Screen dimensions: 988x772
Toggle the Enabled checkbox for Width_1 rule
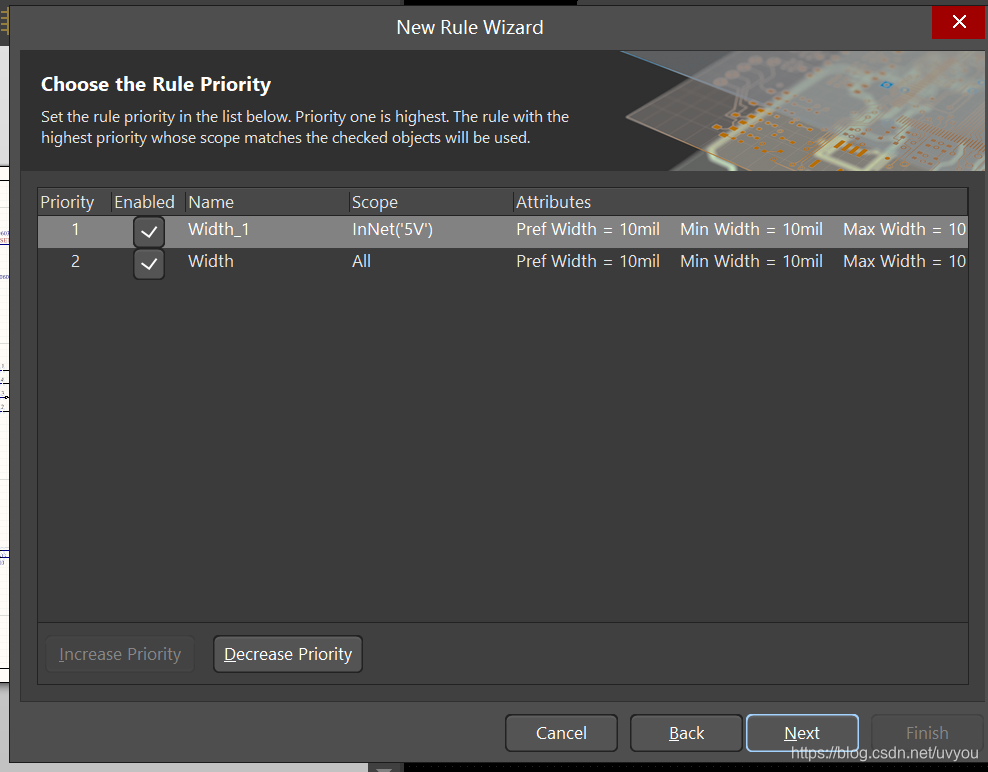coord(149,232)
